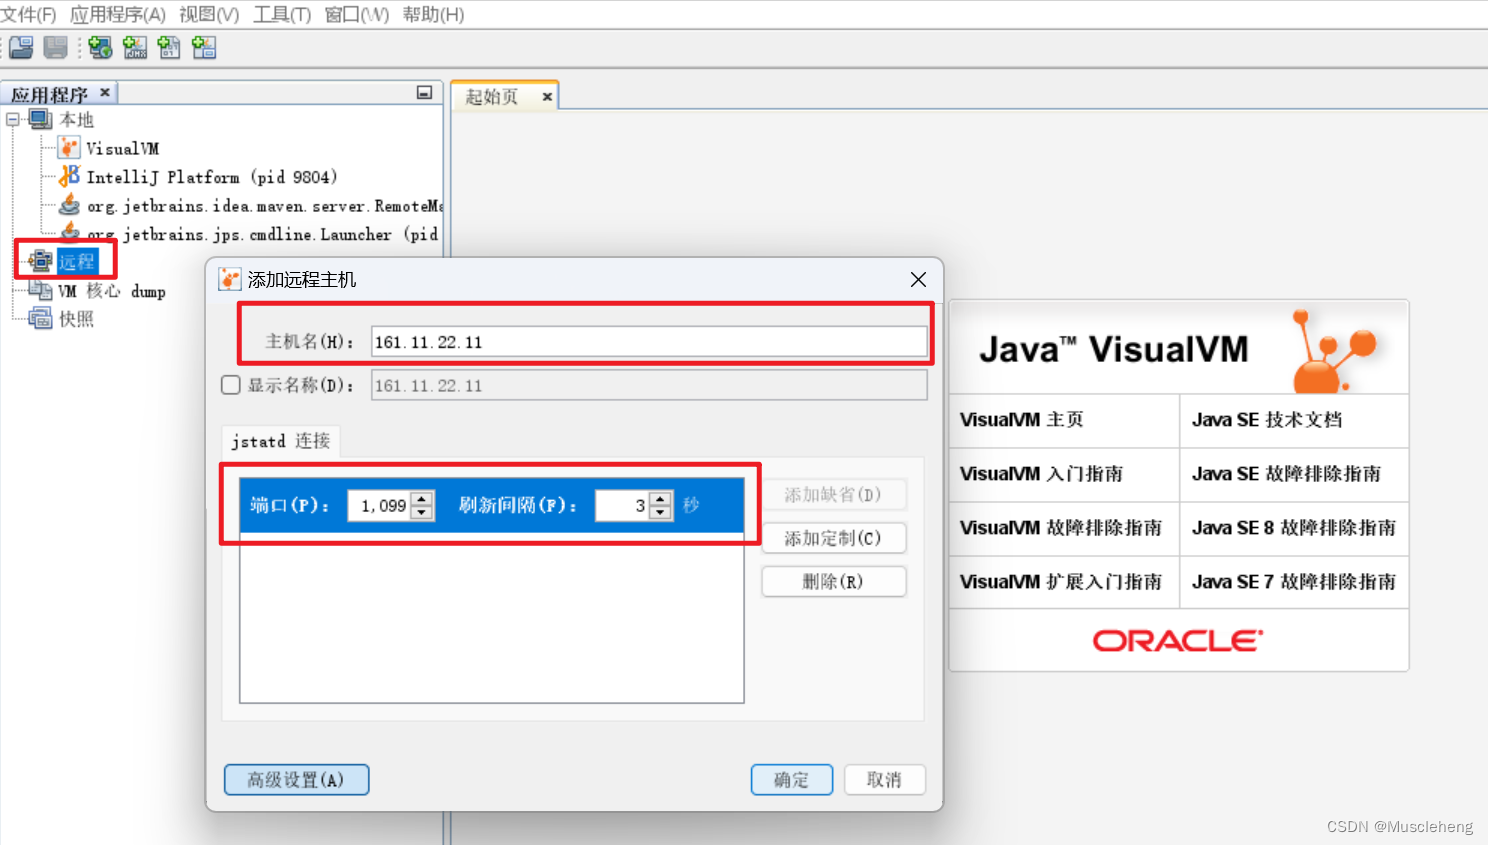This screenshot has height=845, width=1488.
Task: Click the open snapshot folder toolbar icon
Action: [x=20, y=47]
